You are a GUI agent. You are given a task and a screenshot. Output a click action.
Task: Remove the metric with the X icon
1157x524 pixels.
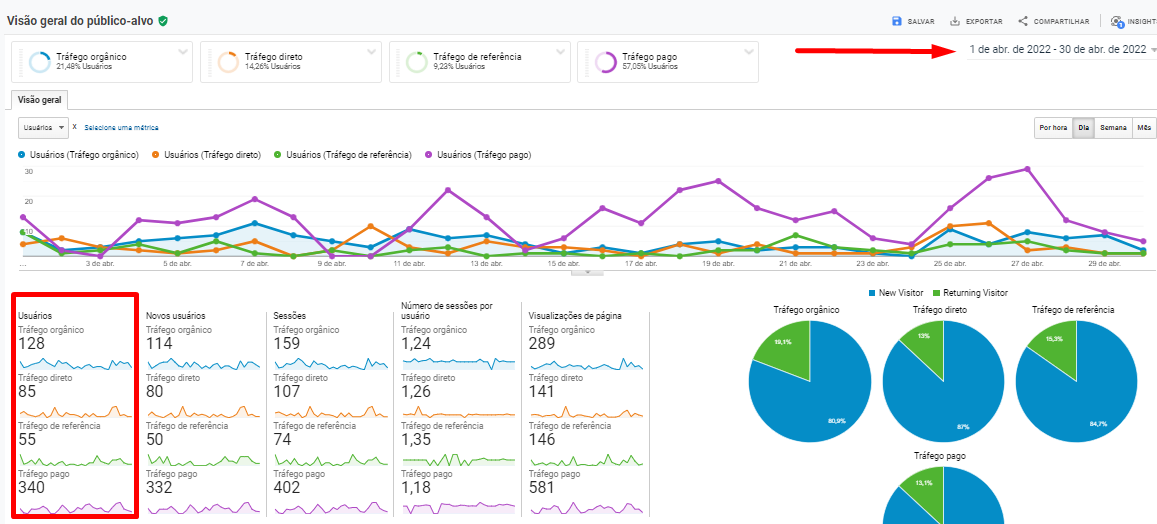click(x=74, y=127)
